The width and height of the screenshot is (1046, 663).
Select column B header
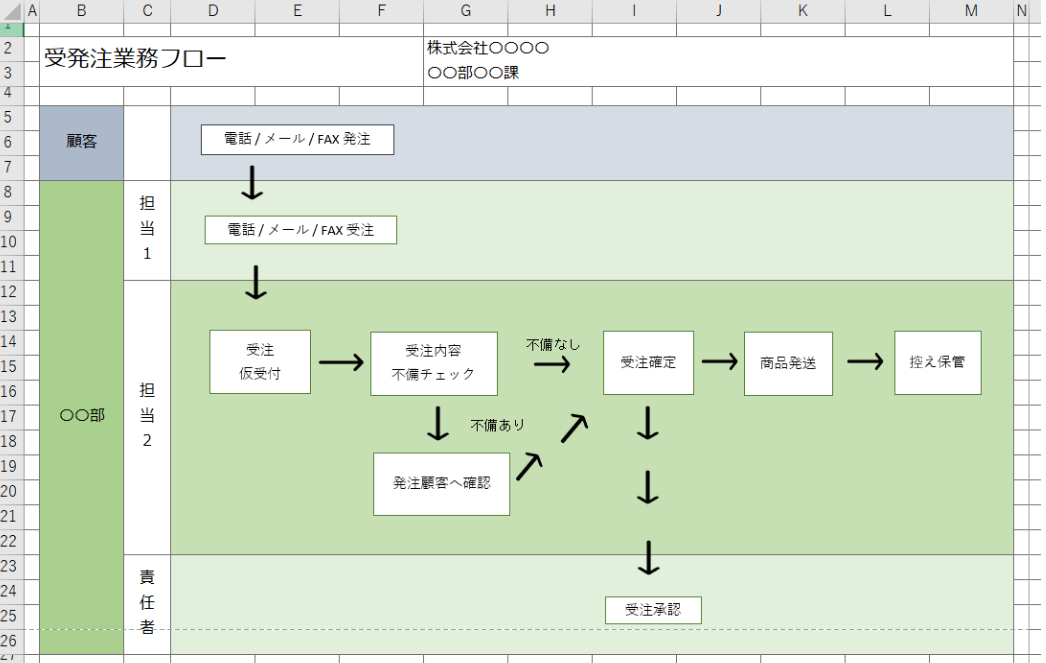point(81,11)
